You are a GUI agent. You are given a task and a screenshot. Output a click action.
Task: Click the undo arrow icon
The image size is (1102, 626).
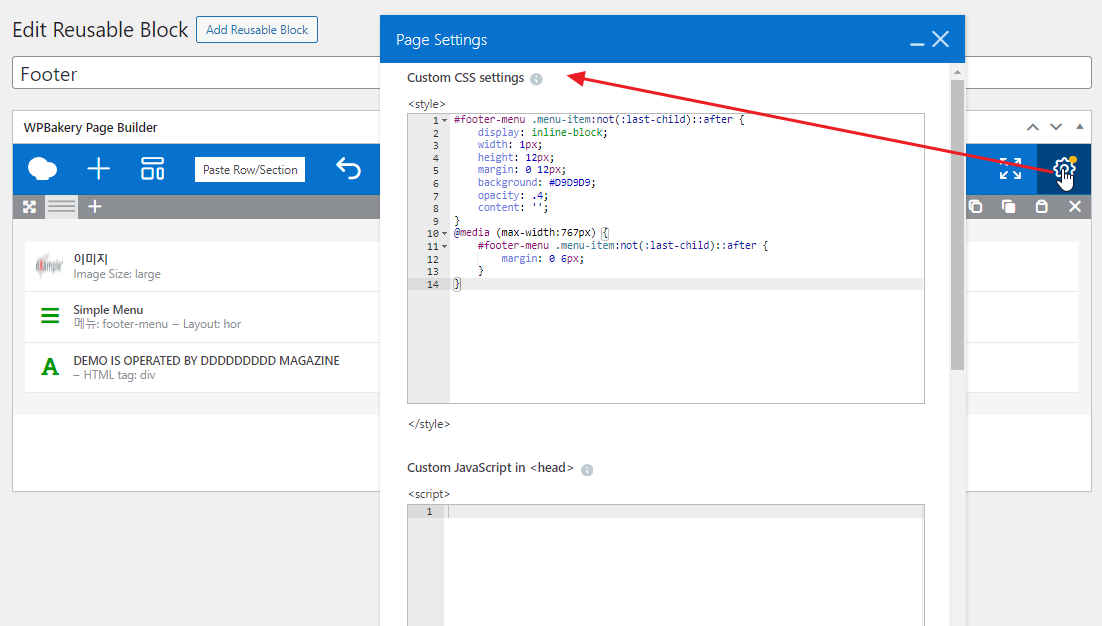point(349,169)
